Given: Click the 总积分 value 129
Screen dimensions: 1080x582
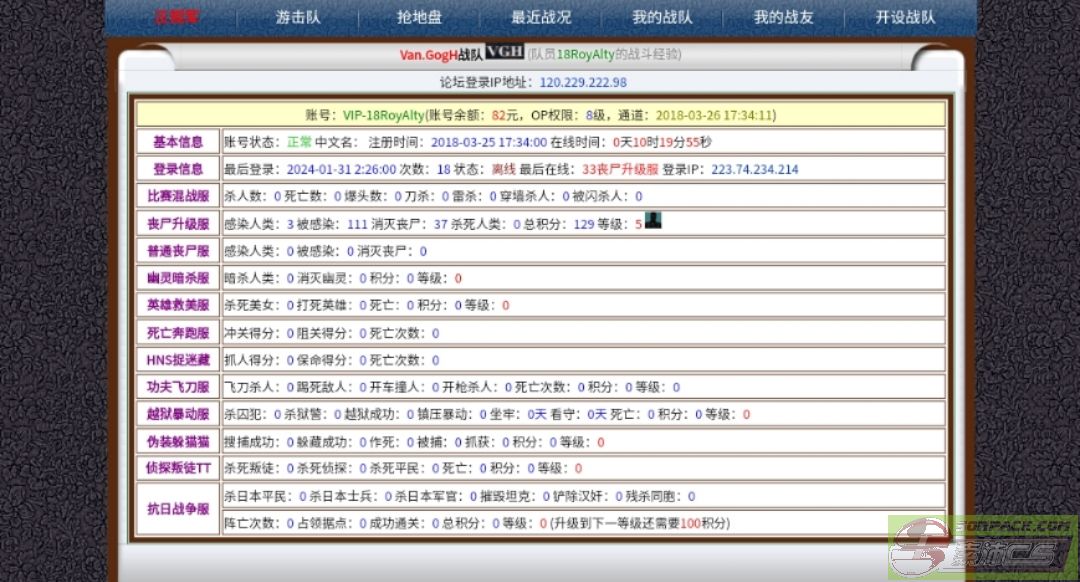Looking at the screenshot, I should click(x=583, y=224).
